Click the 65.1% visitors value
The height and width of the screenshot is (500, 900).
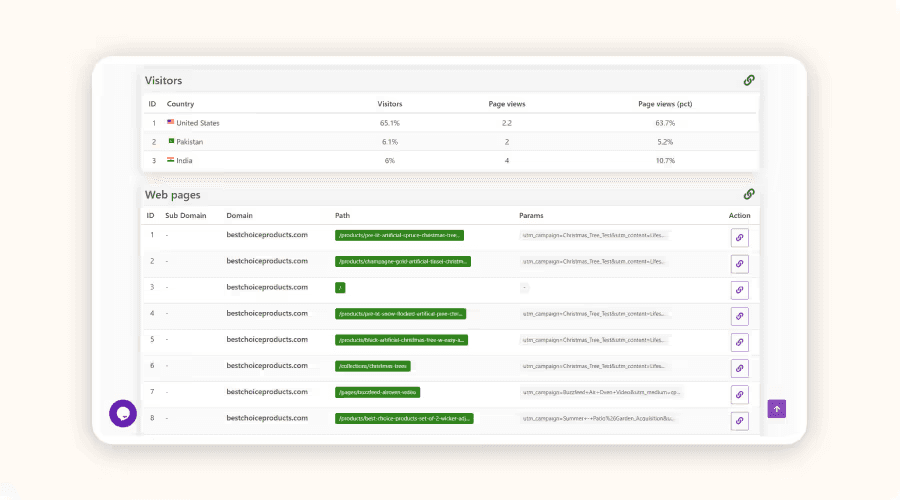pyautogui.click(x=390, y=123)
